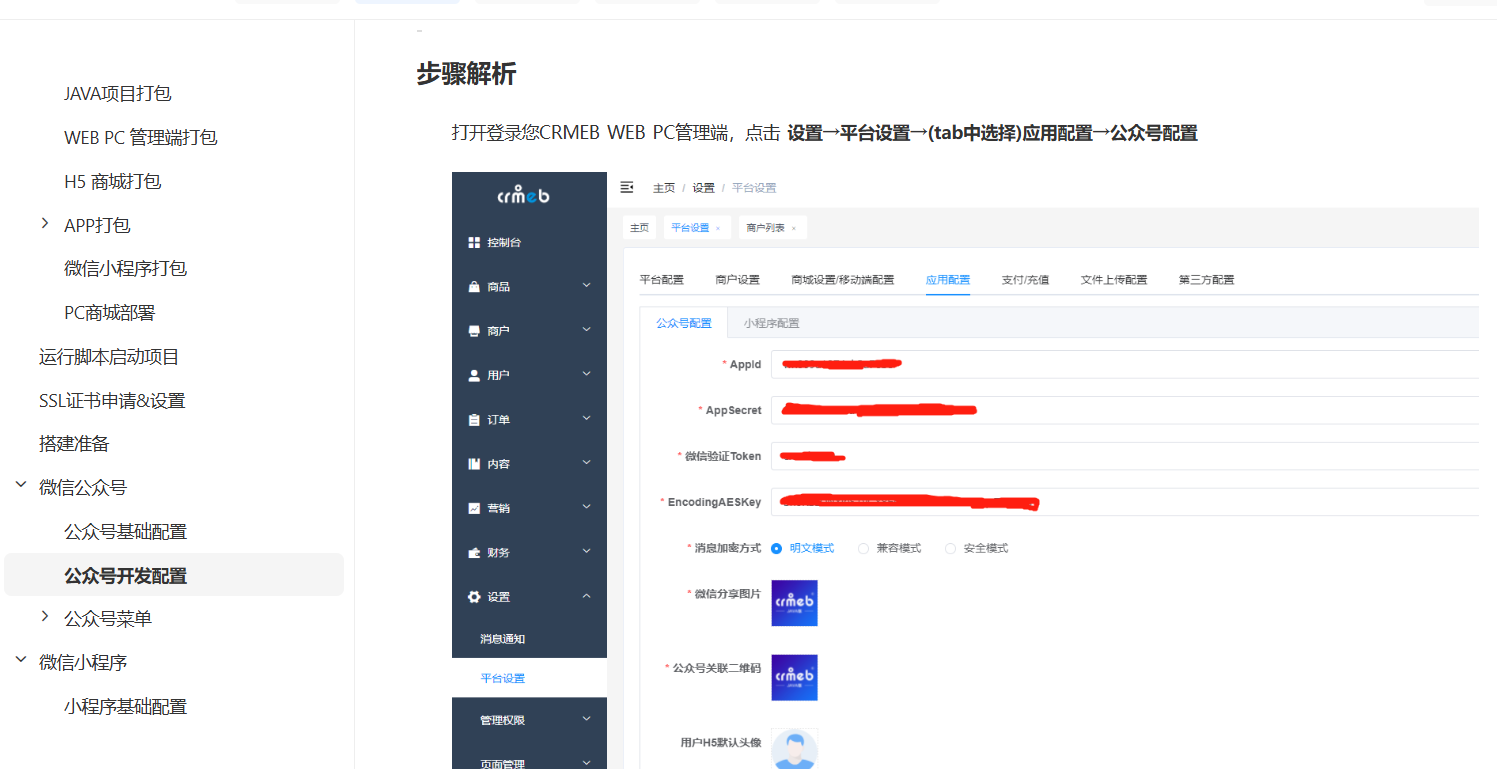Viewport: 1497px width, 769px height.
Task: Click the 用户 person icon
Action: coord(474,375)
